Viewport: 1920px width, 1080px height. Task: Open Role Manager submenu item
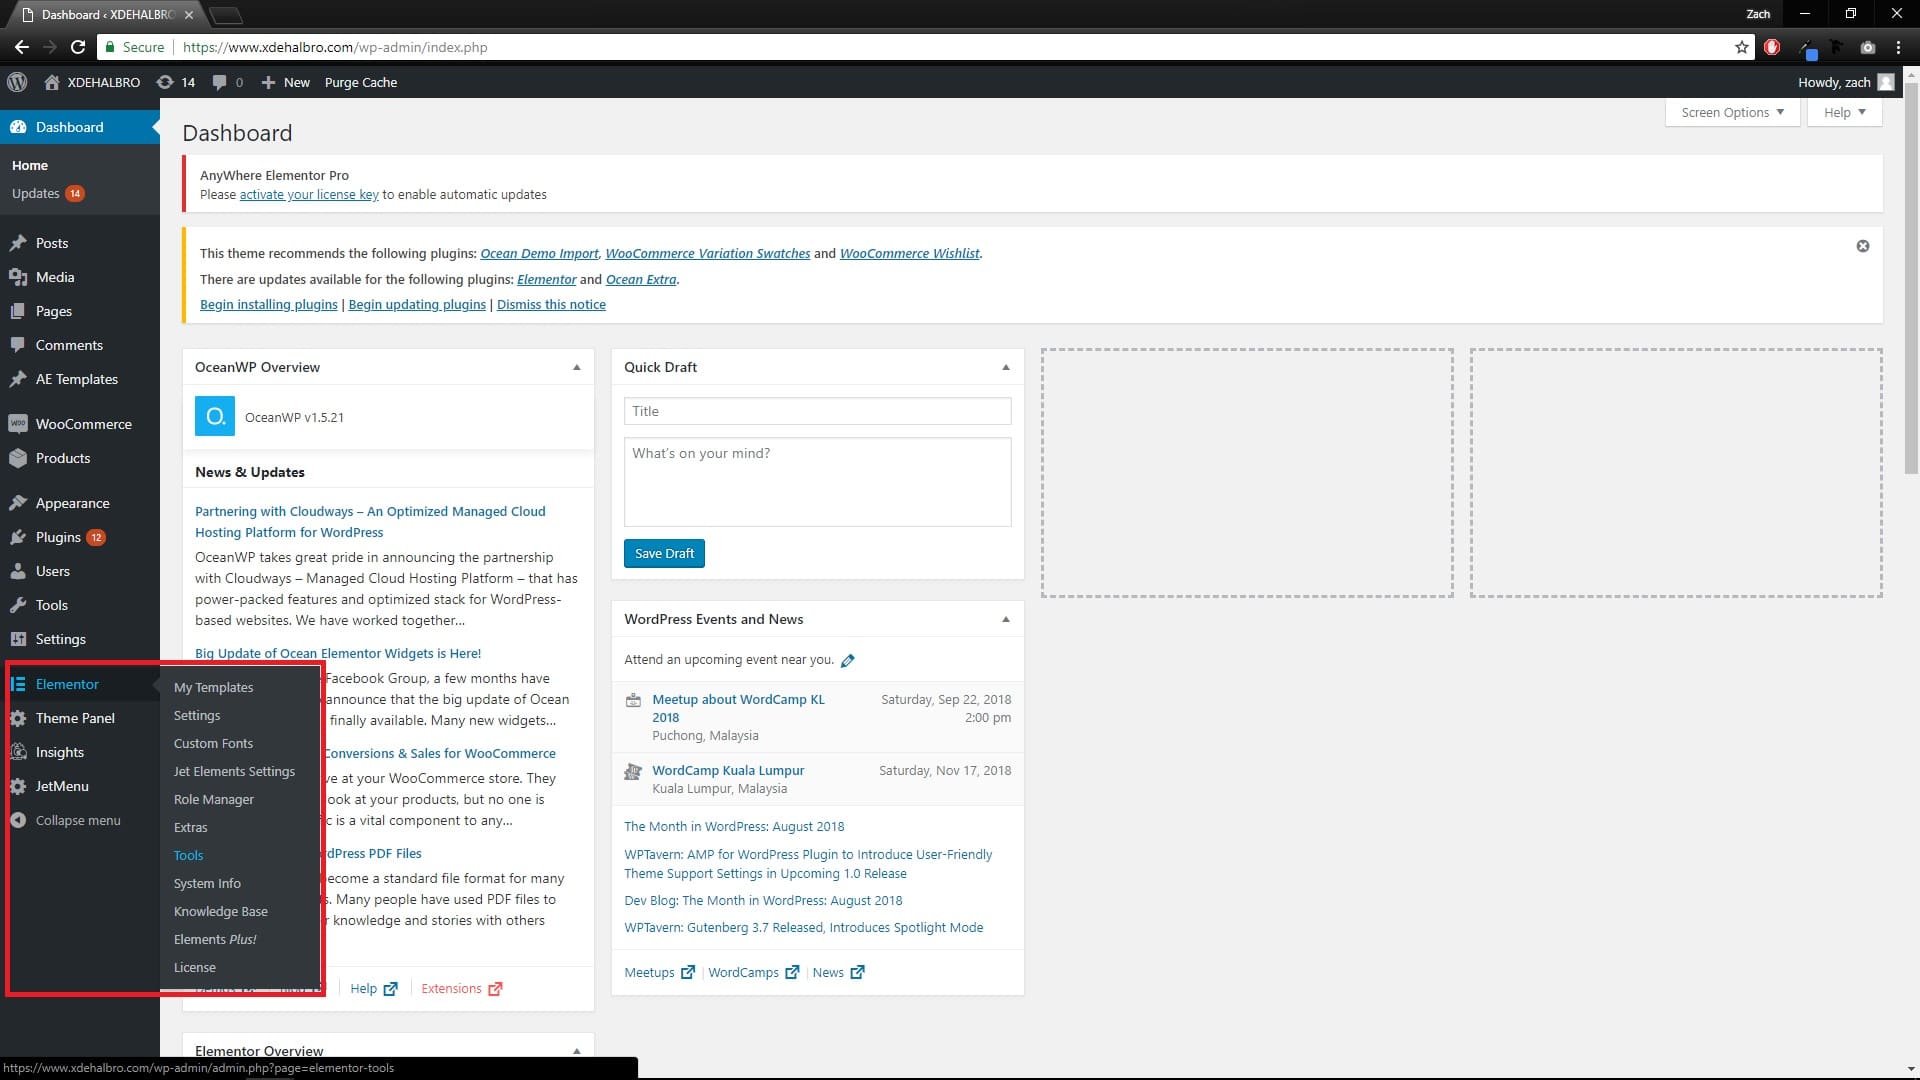(213, 799)
